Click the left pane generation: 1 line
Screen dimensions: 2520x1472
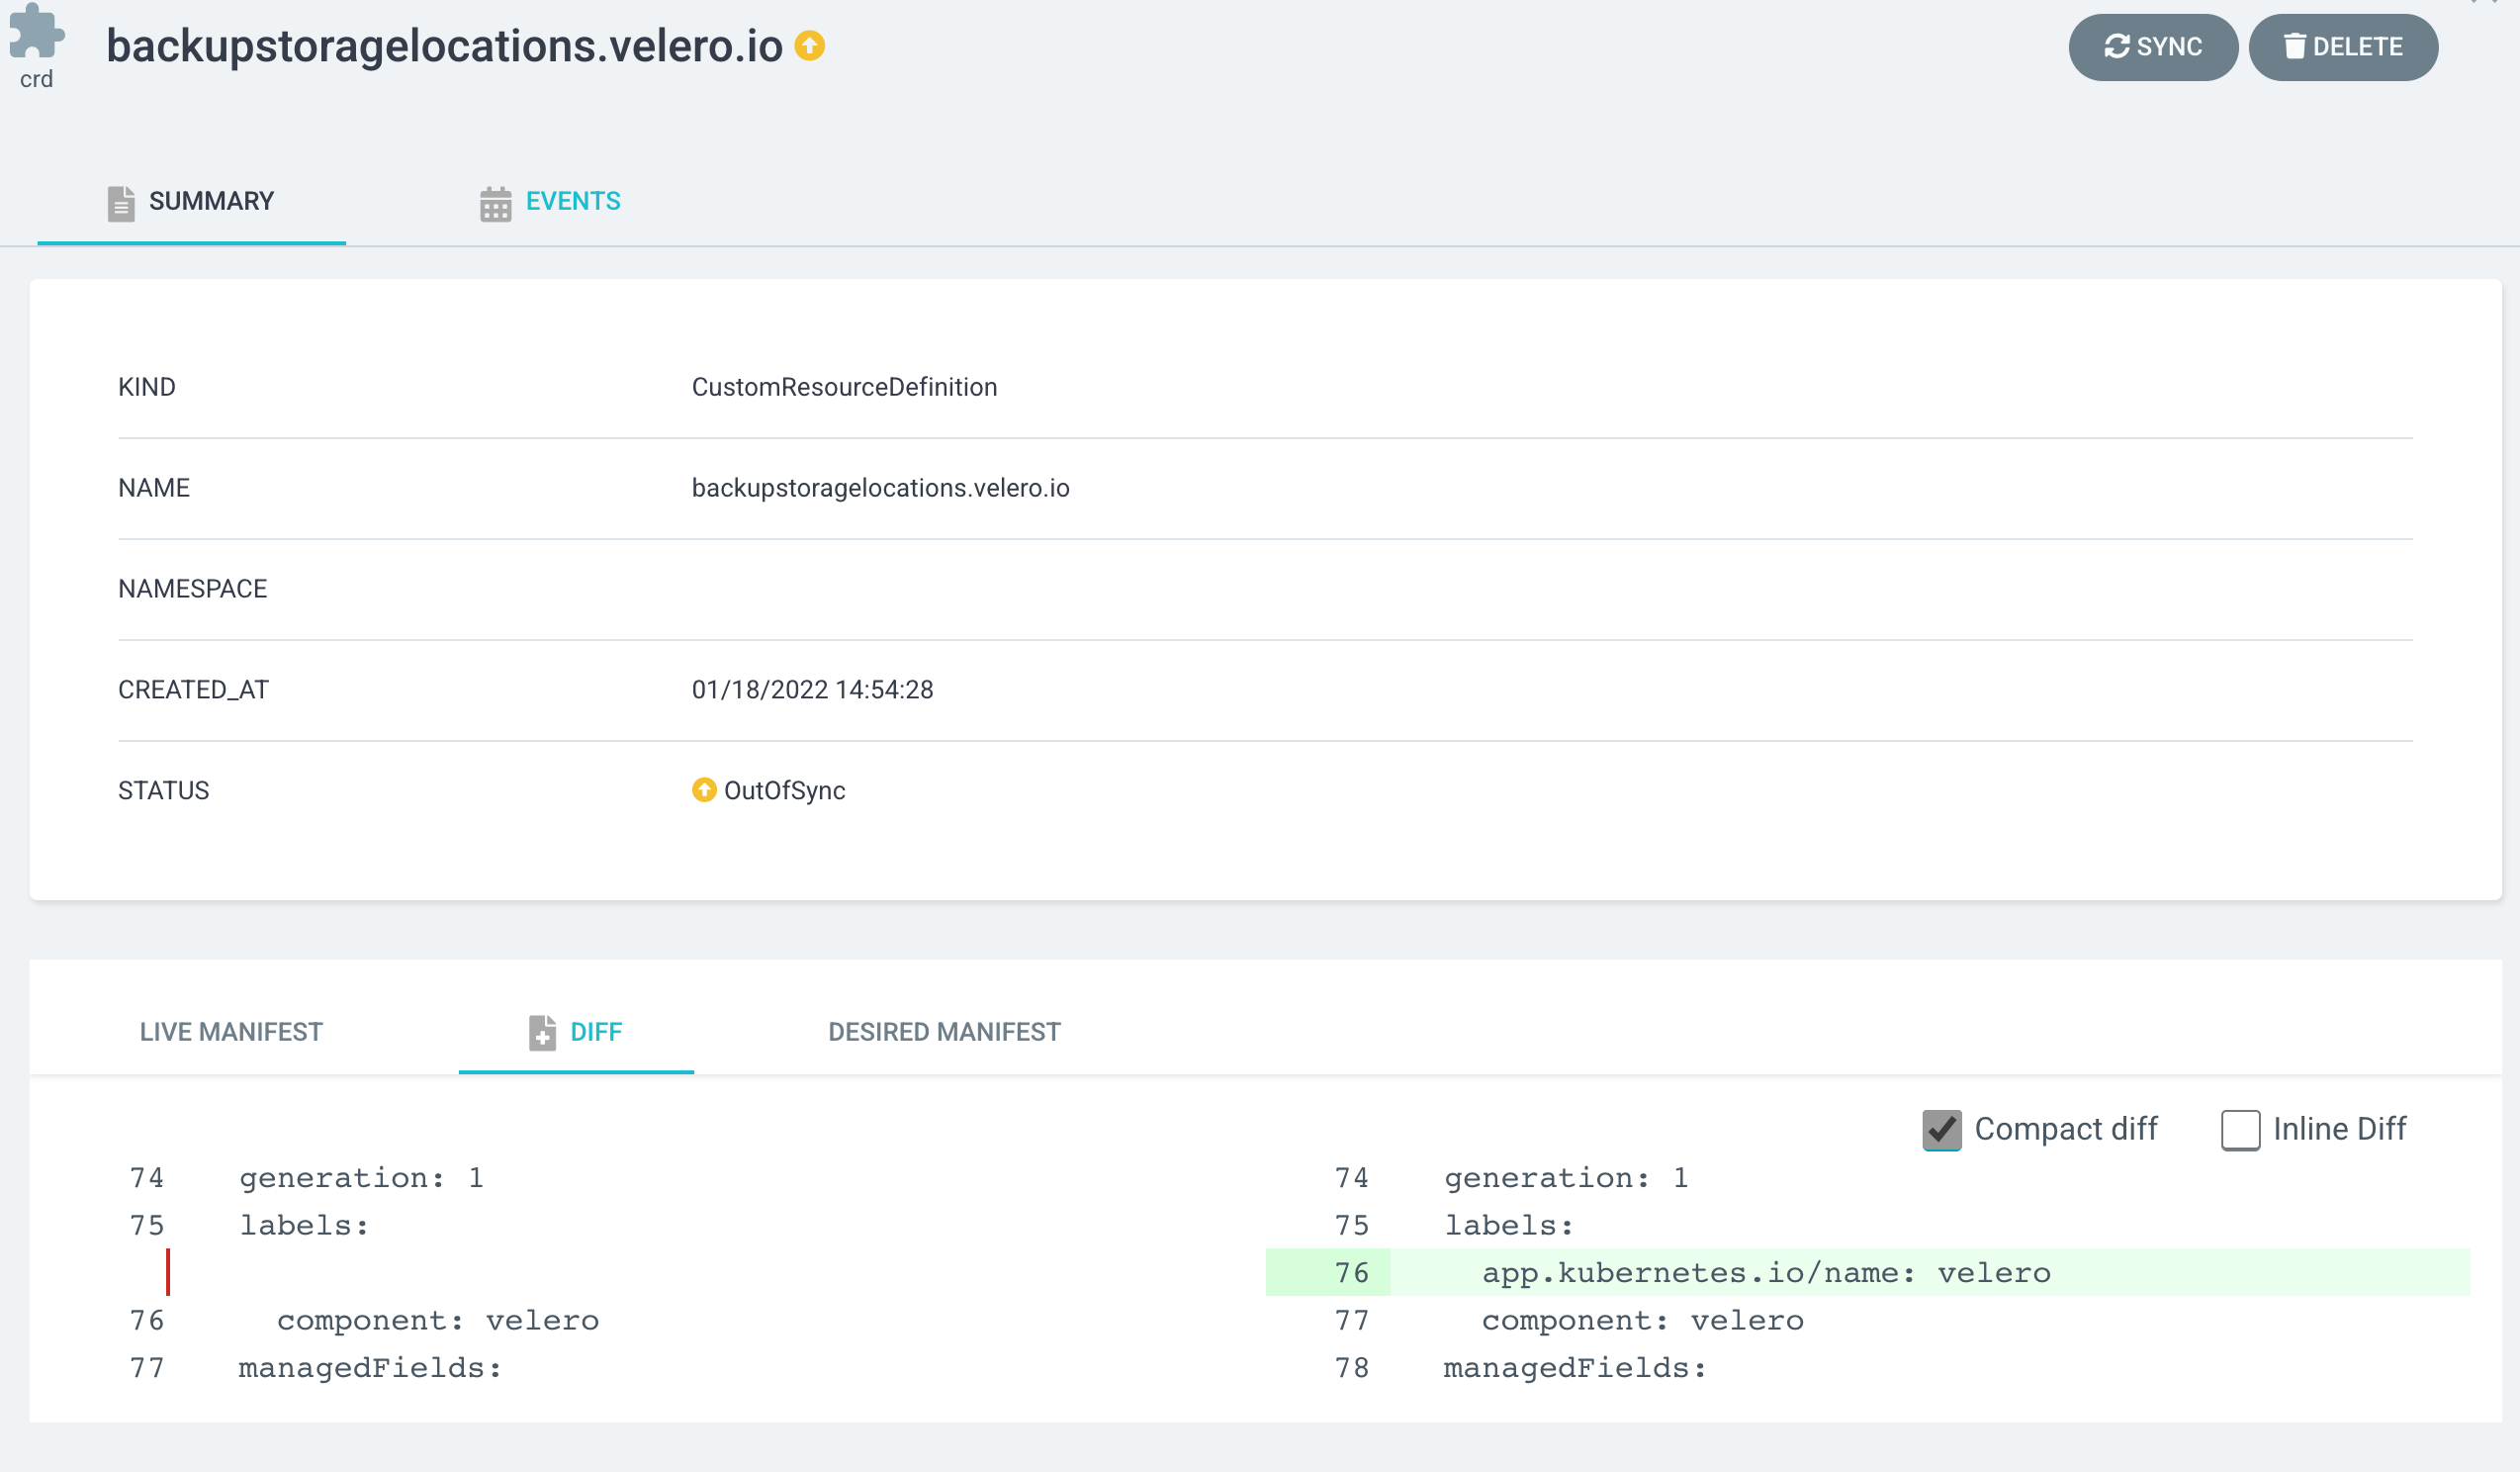361,1178
